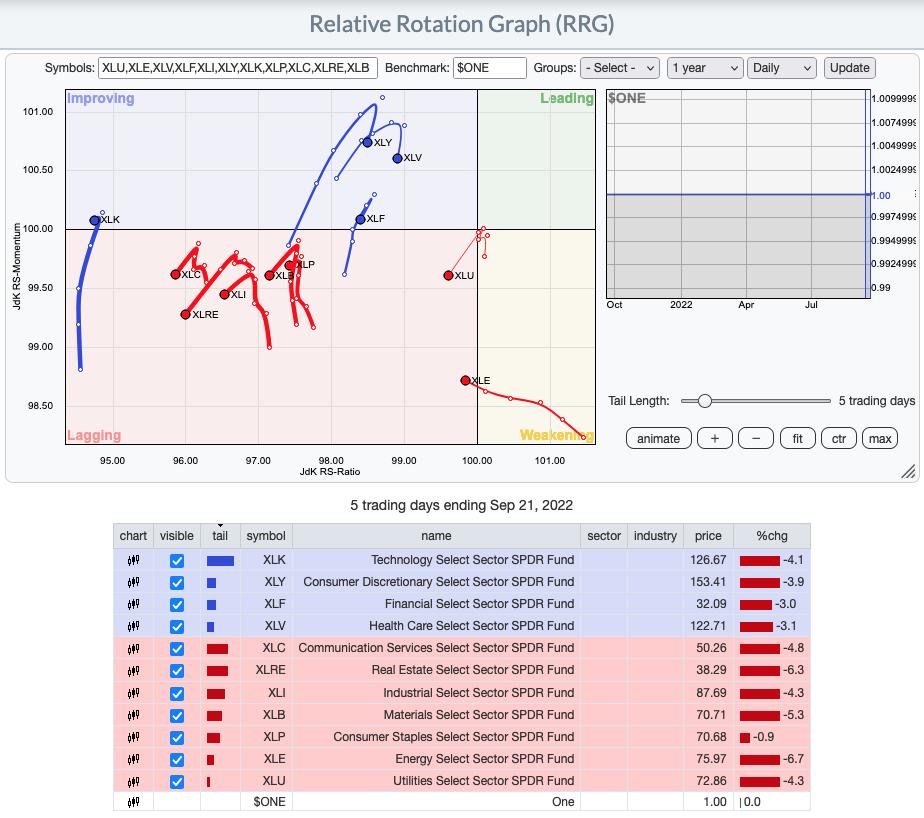This screenshot has height=818, width=924.
Task: Open chart icon for XLB row
Action: [x=134, y=715]
